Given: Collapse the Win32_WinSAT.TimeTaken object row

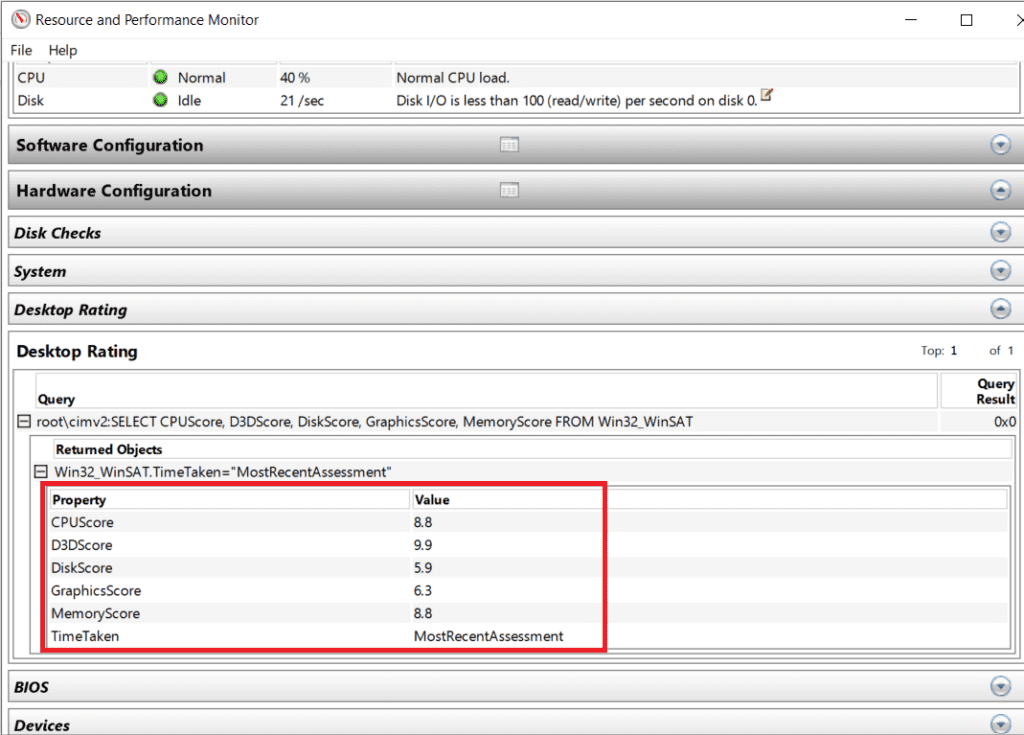Looking at the screenshot, I should pyautogui.click(x=40, y=471).
